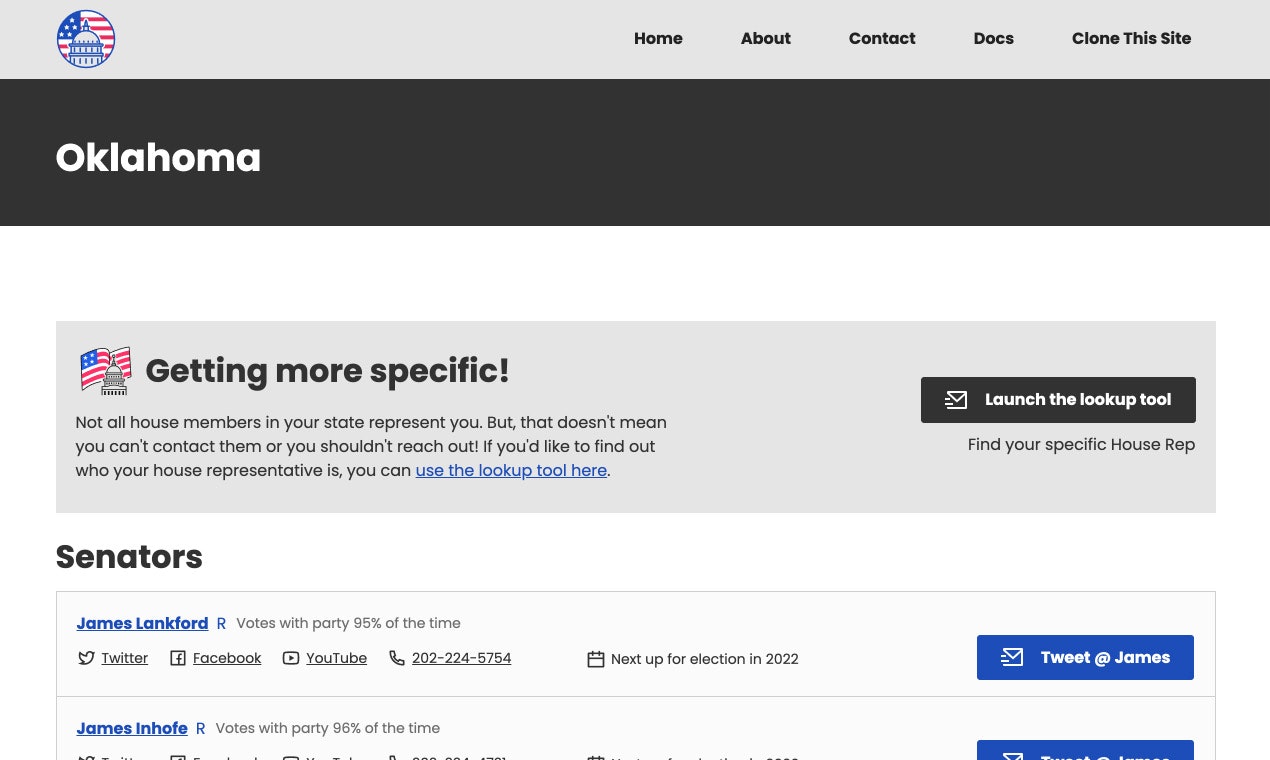Open the About page
This screenshot has height=760, width=1270.
(766, 39)
